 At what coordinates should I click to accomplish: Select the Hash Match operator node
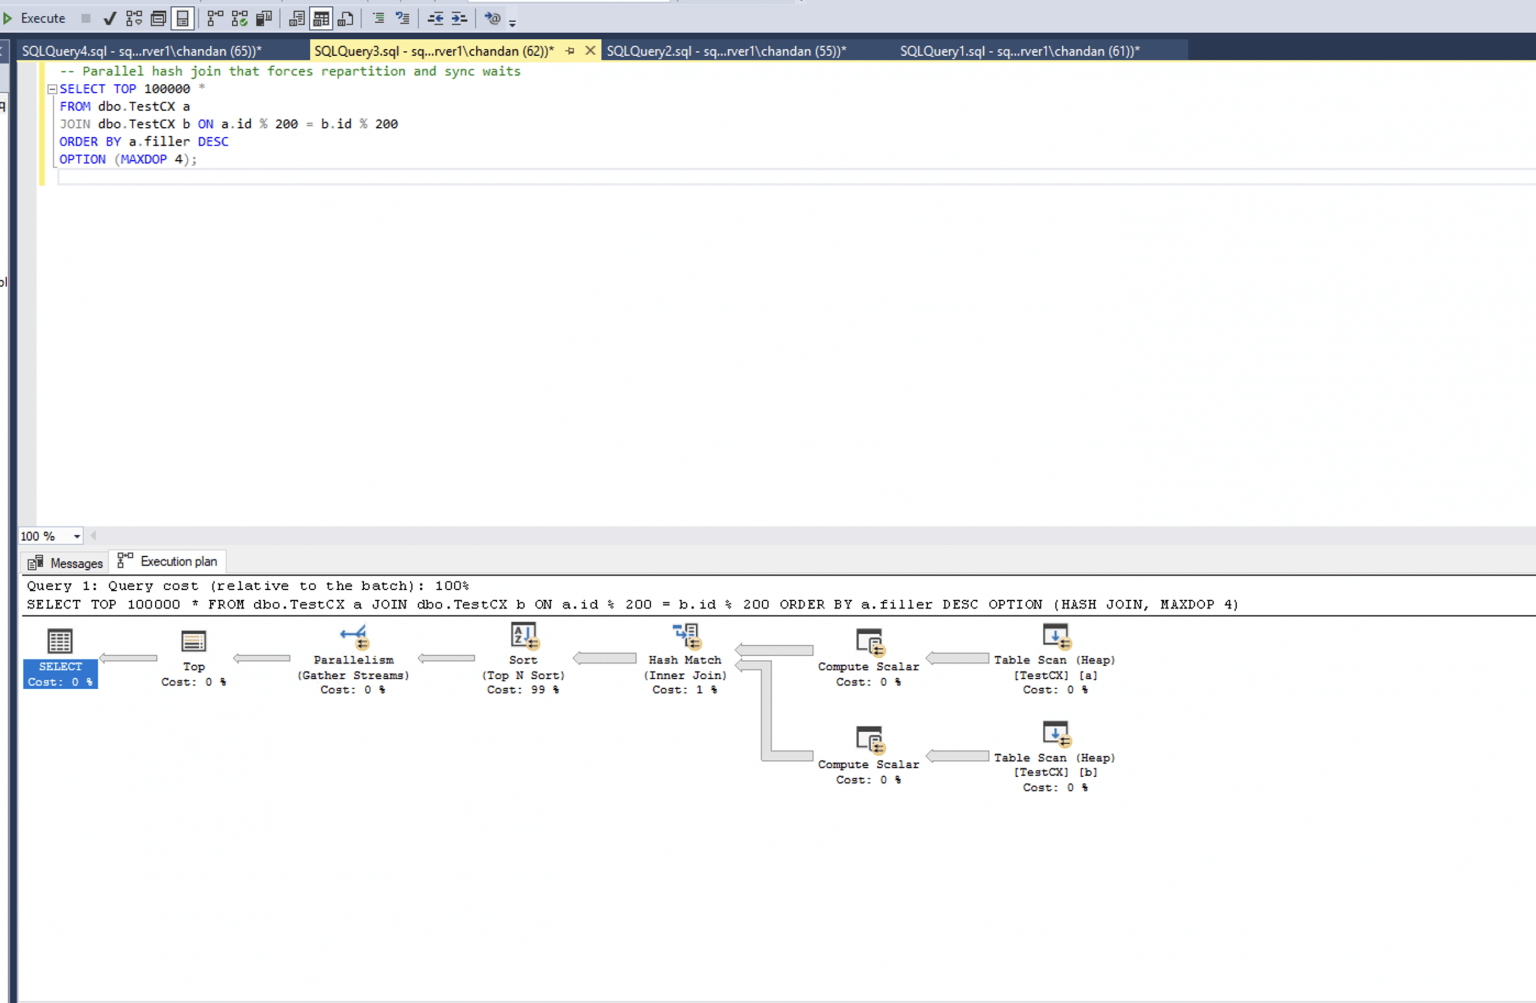(x=685, y=658)
